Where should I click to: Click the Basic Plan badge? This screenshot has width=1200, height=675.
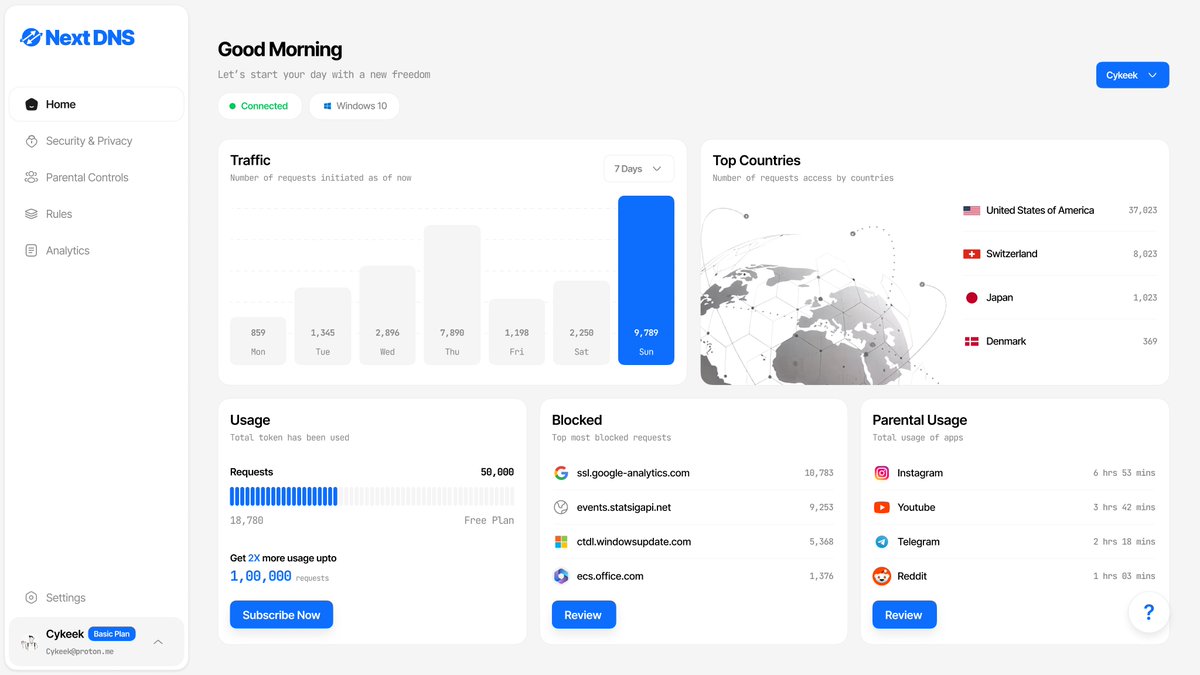(112, 634)
